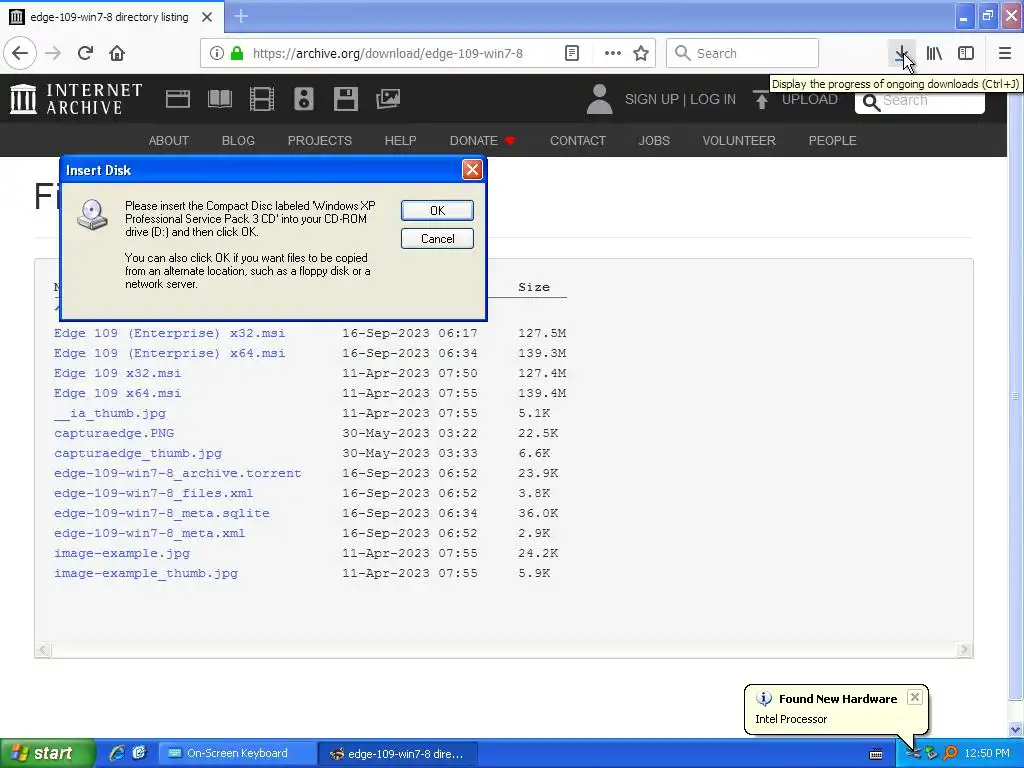Open edge-109-win7-8_meta.sqlite link
The width and height of the screenshot is (1024, 768).
tap(162, 513)
